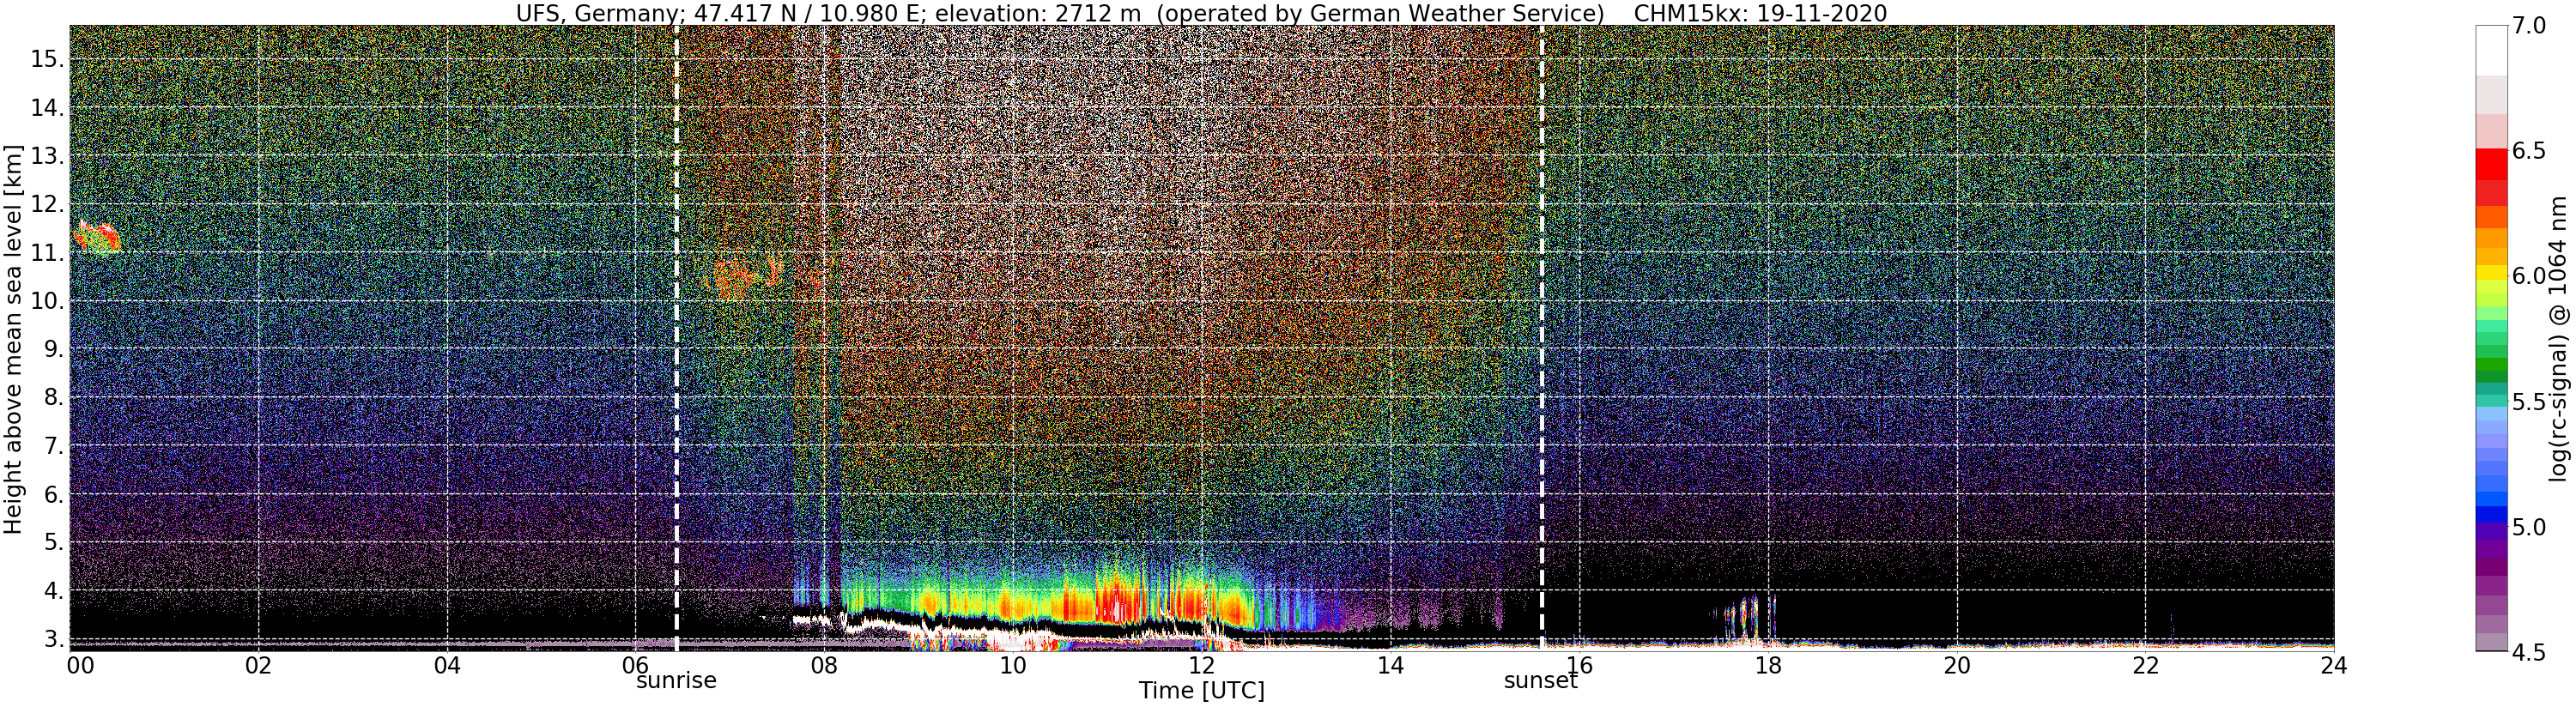Viewport: 2576px width, 707px height.
Task: Click the '11.' height axis tick
Action: point(47,252)
